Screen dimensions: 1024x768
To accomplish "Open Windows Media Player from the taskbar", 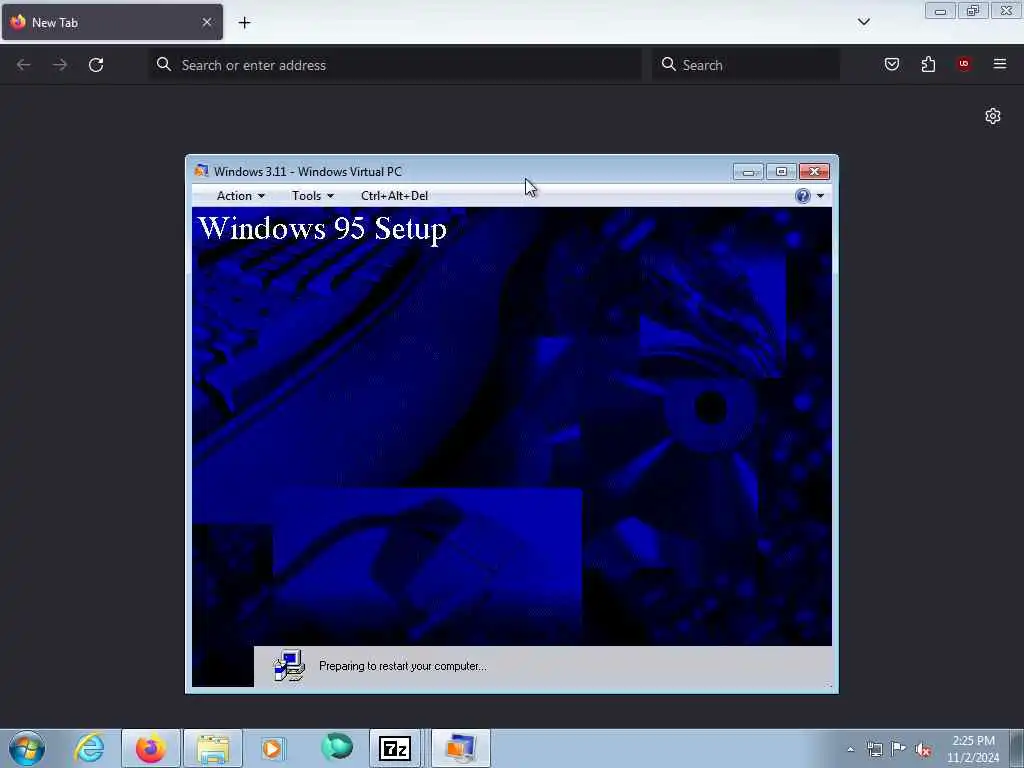I will click(272, 748).
